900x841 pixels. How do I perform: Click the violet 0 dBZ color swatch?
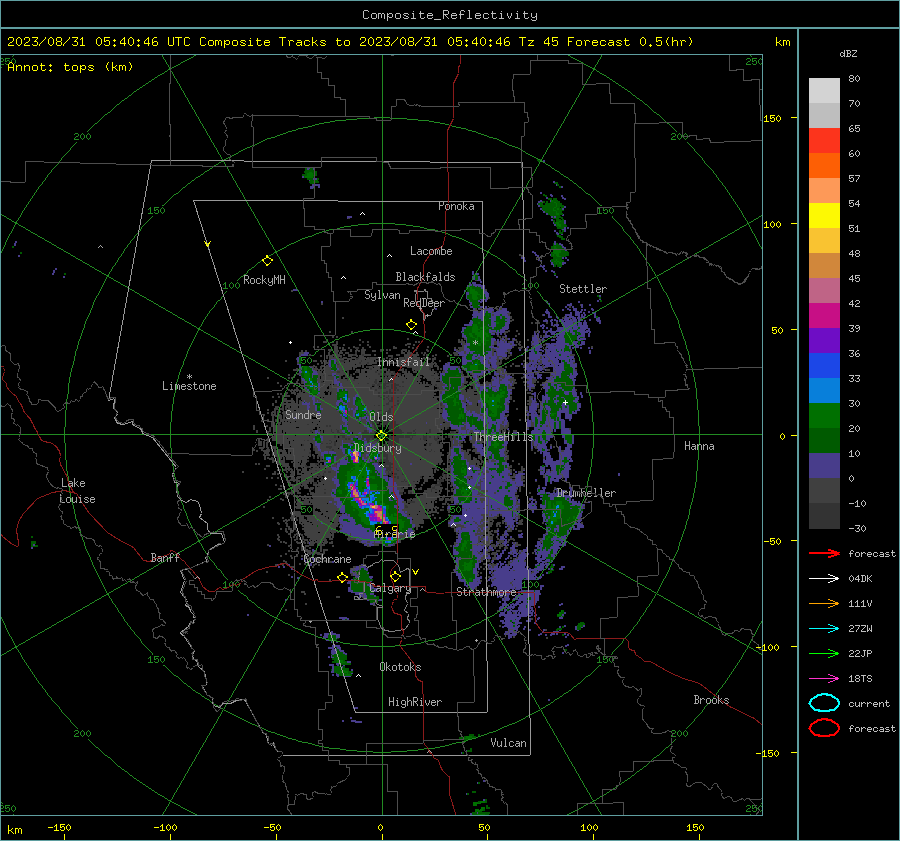click(x=824, y=466)
